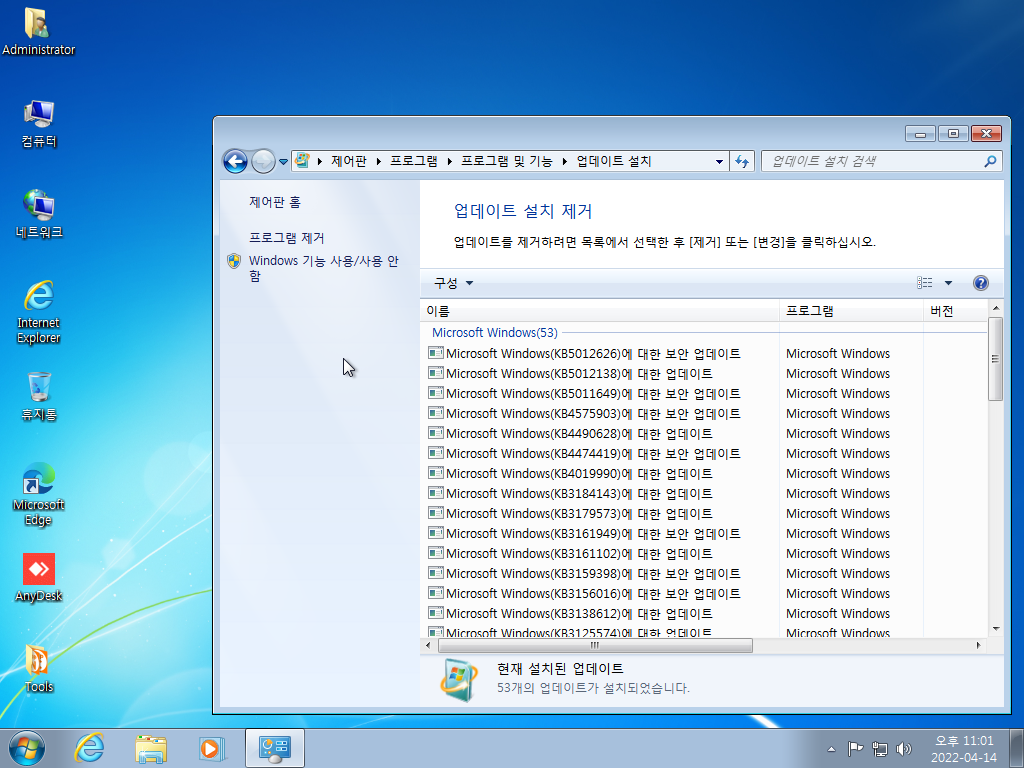Select update KB4019990 row

pyautogui.click(x=703, y=473)
